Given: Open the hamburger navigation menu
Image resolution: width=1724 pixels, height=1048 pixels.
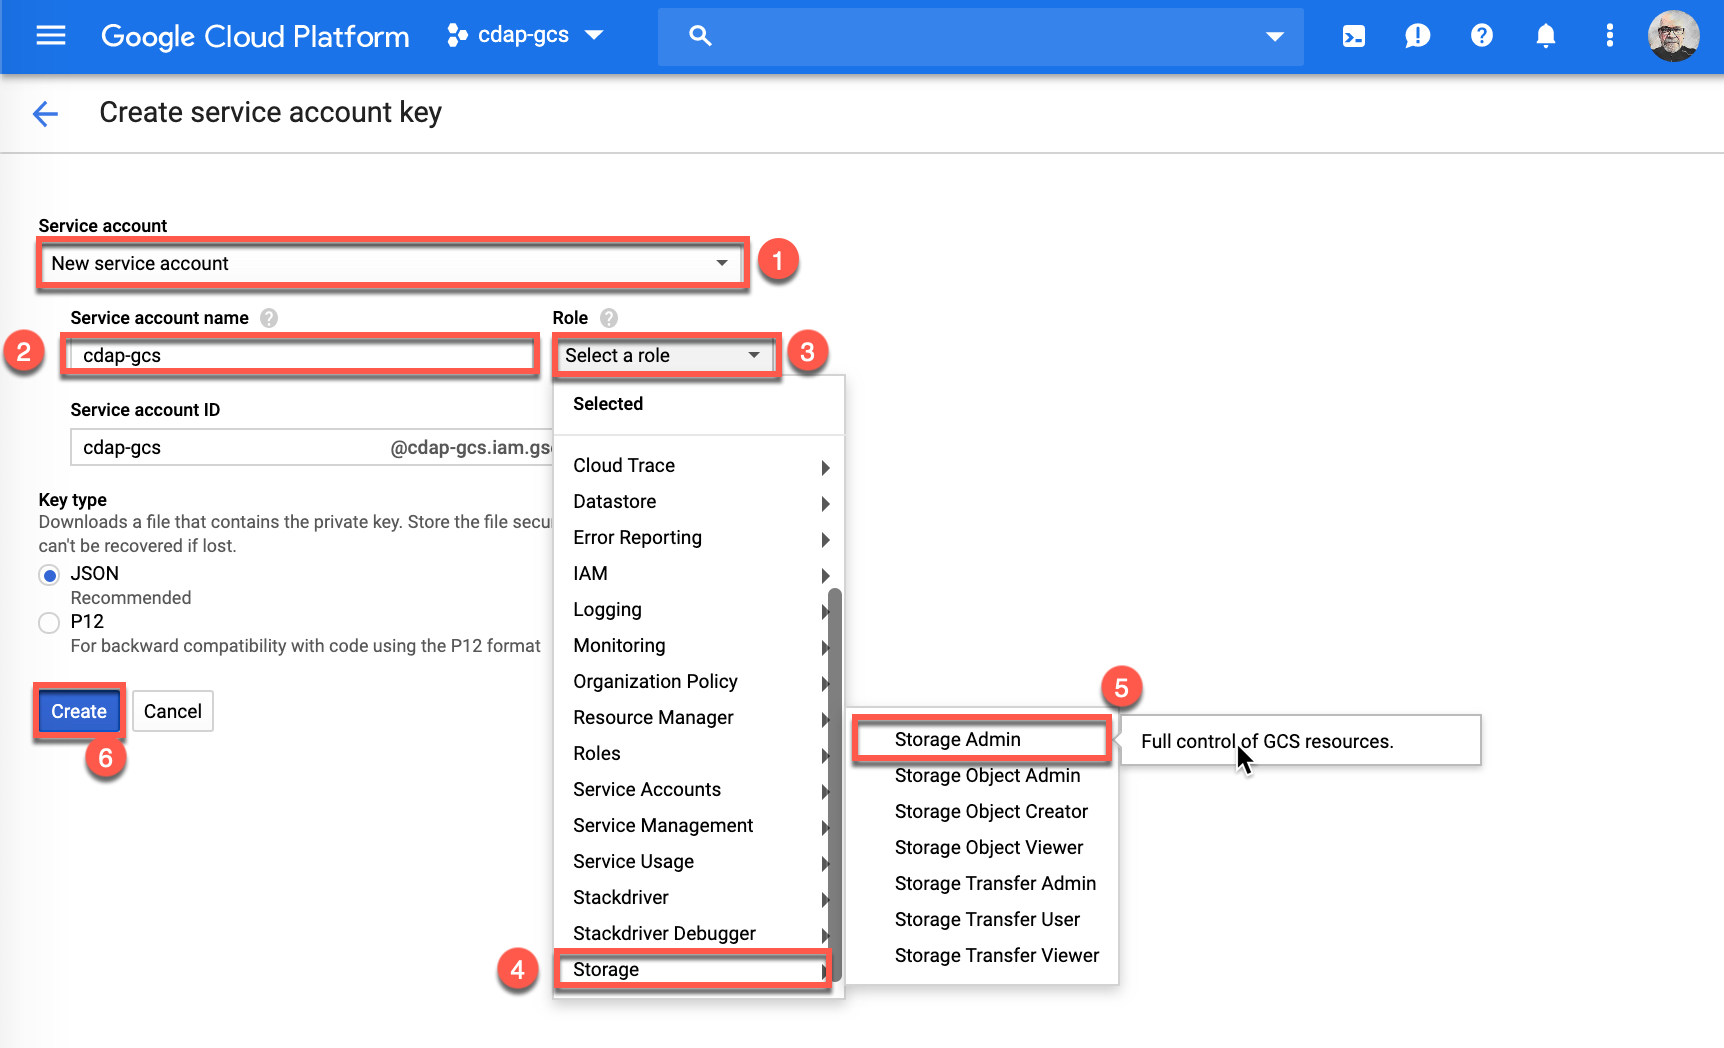Looking at the screenshot, I should click(x=50, y=36).
